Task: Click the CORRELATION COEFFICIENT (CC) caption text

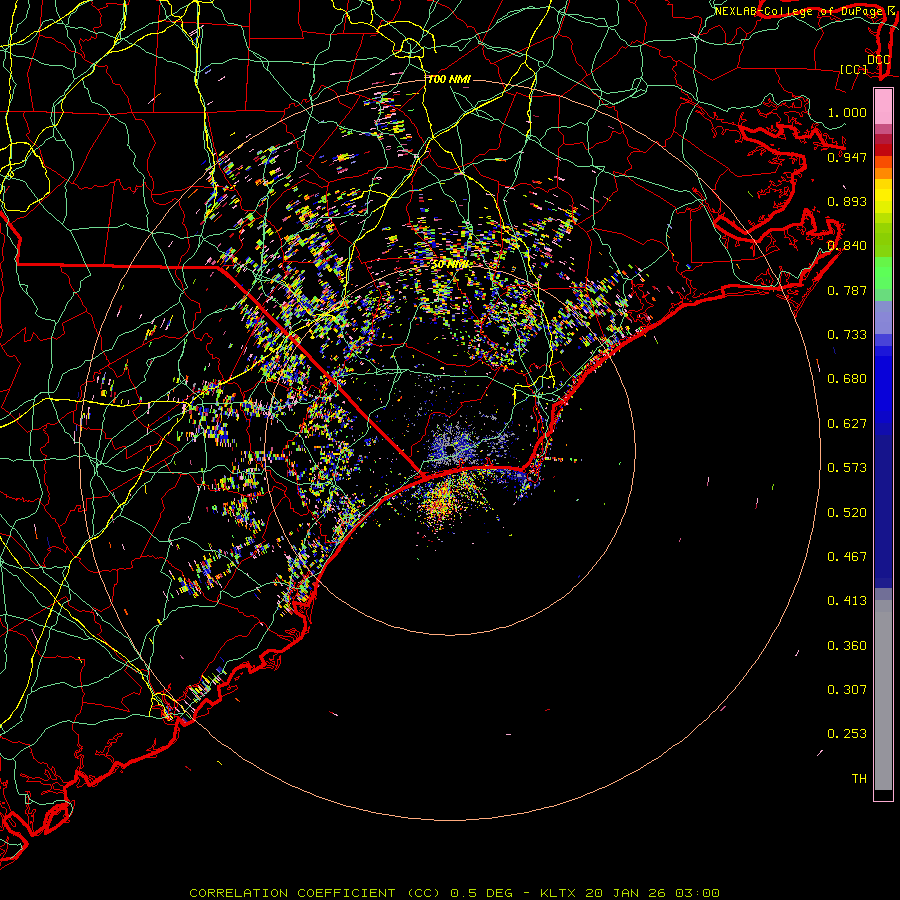Action: (317, 893)
